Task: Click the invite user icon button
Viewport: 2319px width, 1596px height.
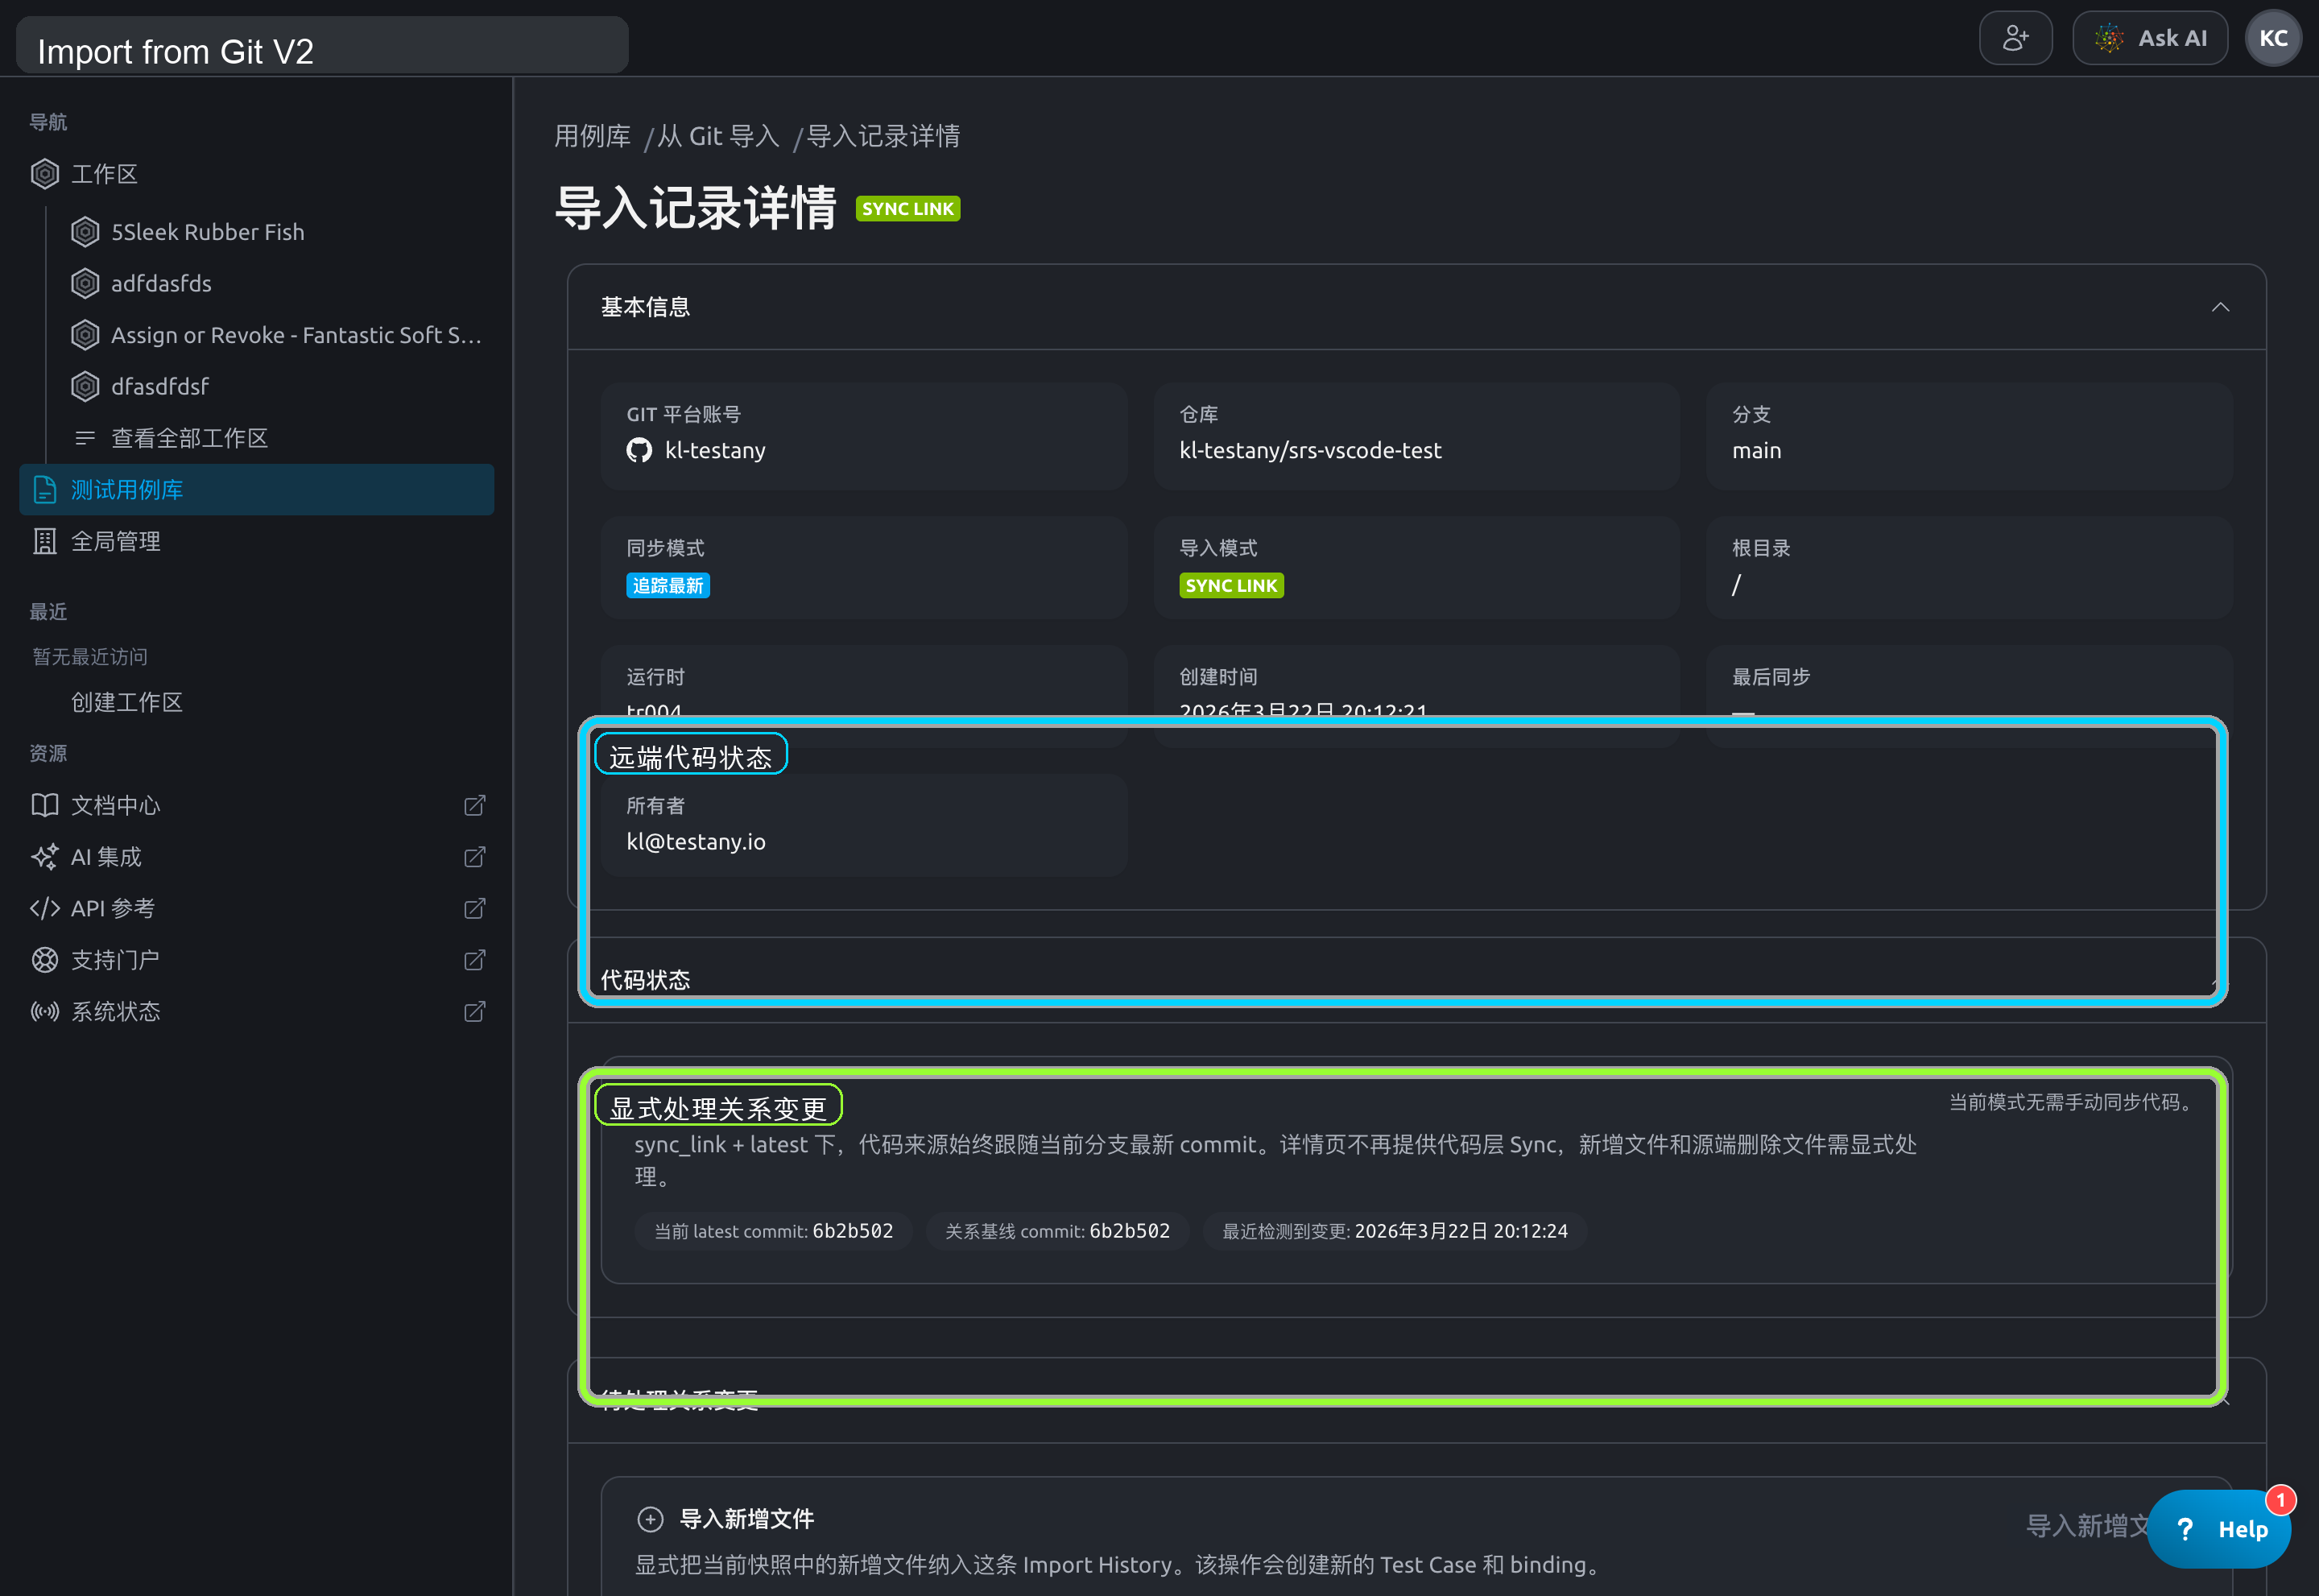Action: click(2015, 38)
